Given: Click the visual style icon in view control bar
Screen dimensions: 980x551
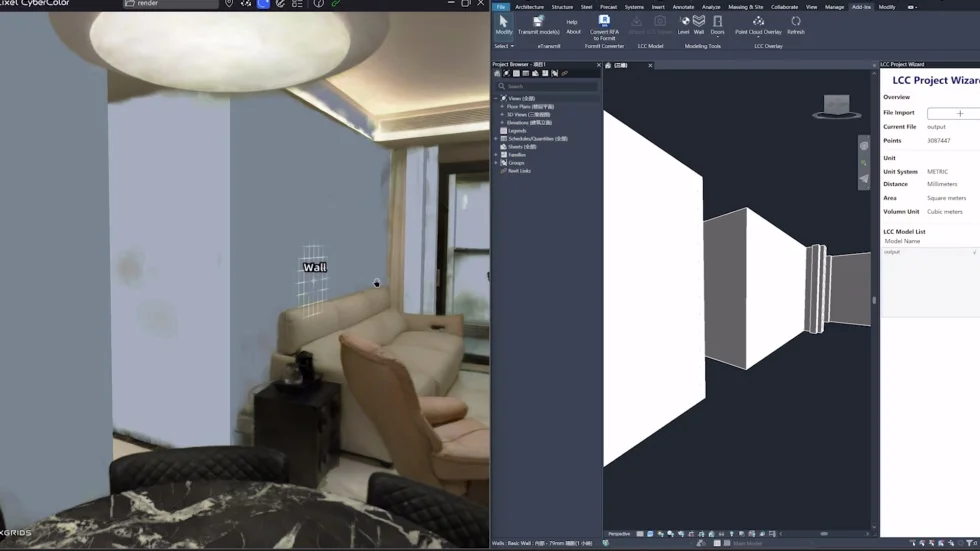Looking at the screenshot, I should [x=650, y=534].
